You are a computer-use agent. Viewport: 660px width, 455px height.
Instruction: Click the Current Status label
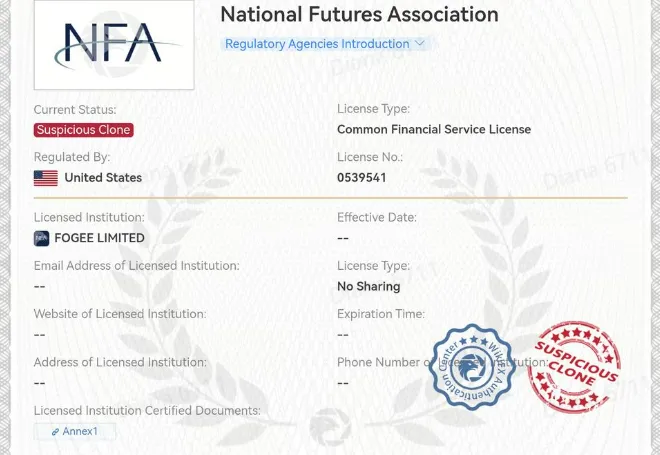pyautogui.click(x=75, y=109)
